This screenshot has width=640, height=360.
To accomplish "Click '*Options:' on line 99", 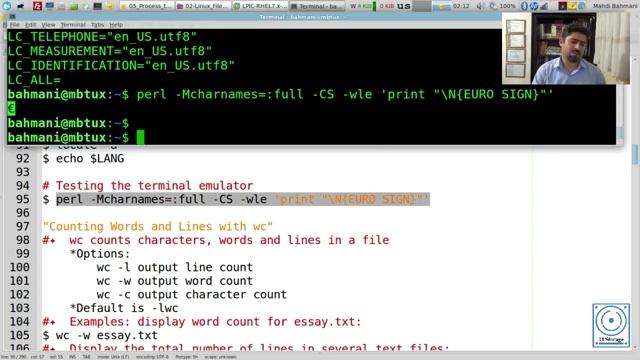I will coord(100,253).
